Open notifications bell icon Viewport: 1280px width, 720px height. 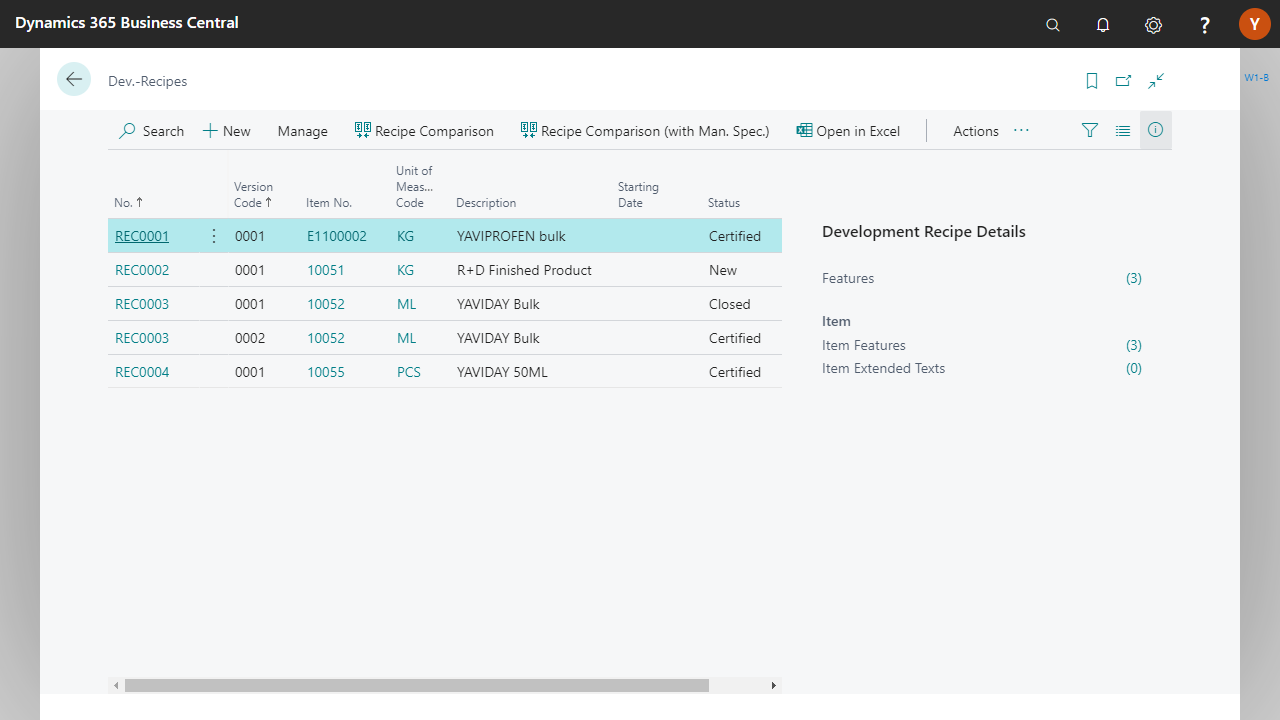point(1103,25)
